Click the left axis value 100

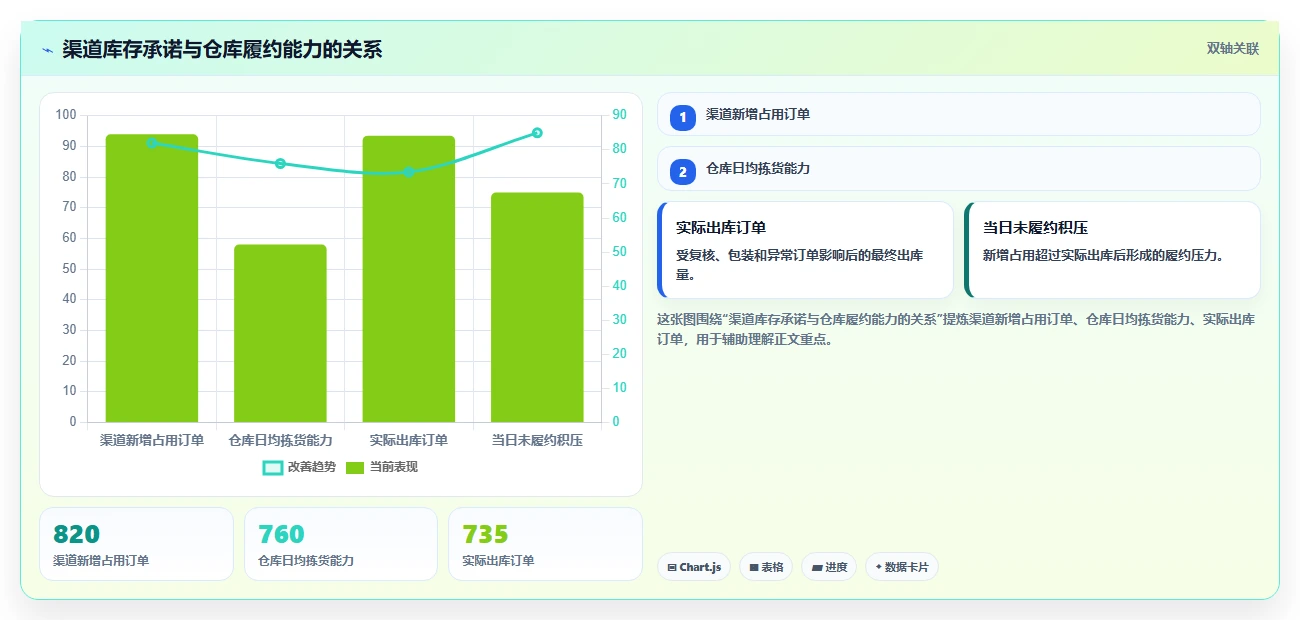66,115
